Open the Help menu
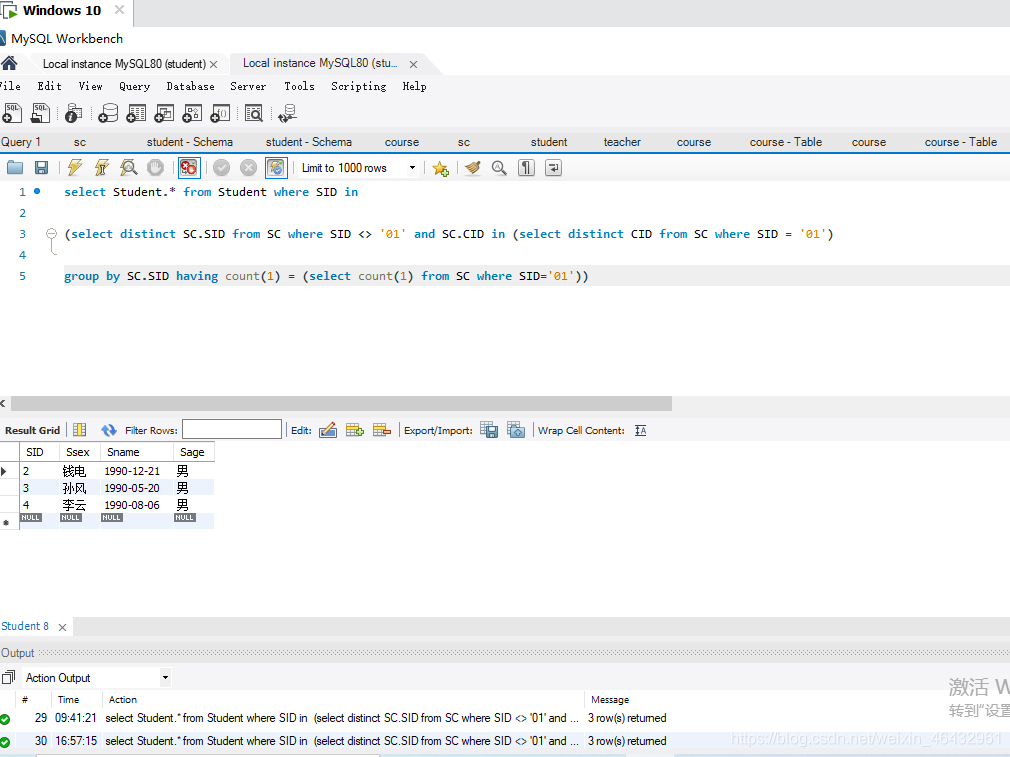The image size is (1010, 757). click(x=414, y=86)
